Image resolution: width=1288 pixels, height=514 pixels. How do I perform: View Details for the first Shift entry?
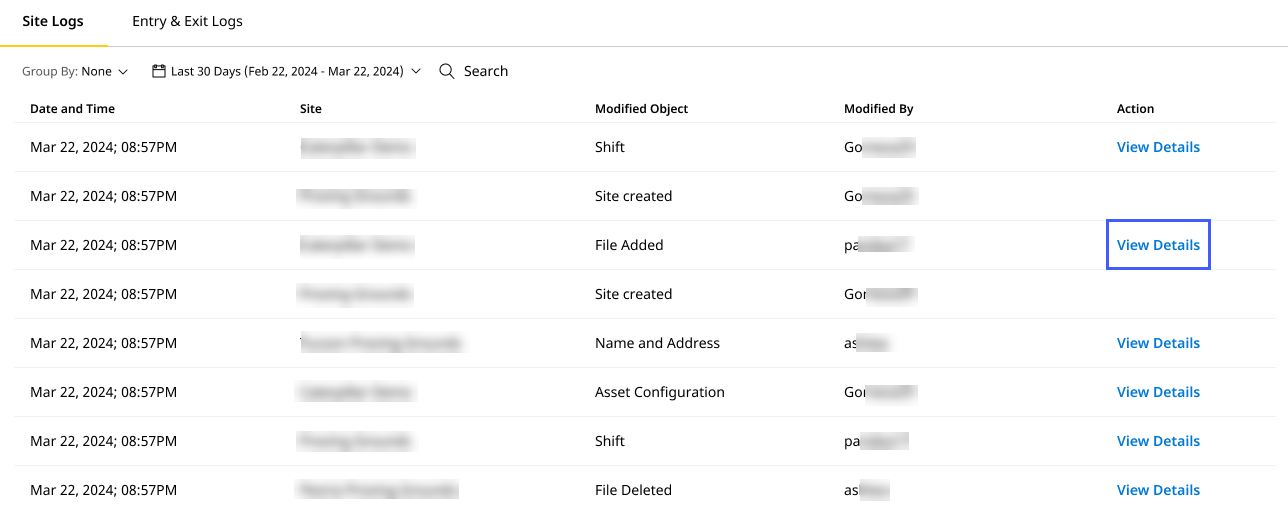pyautogui.click(x=1158, y=147)
